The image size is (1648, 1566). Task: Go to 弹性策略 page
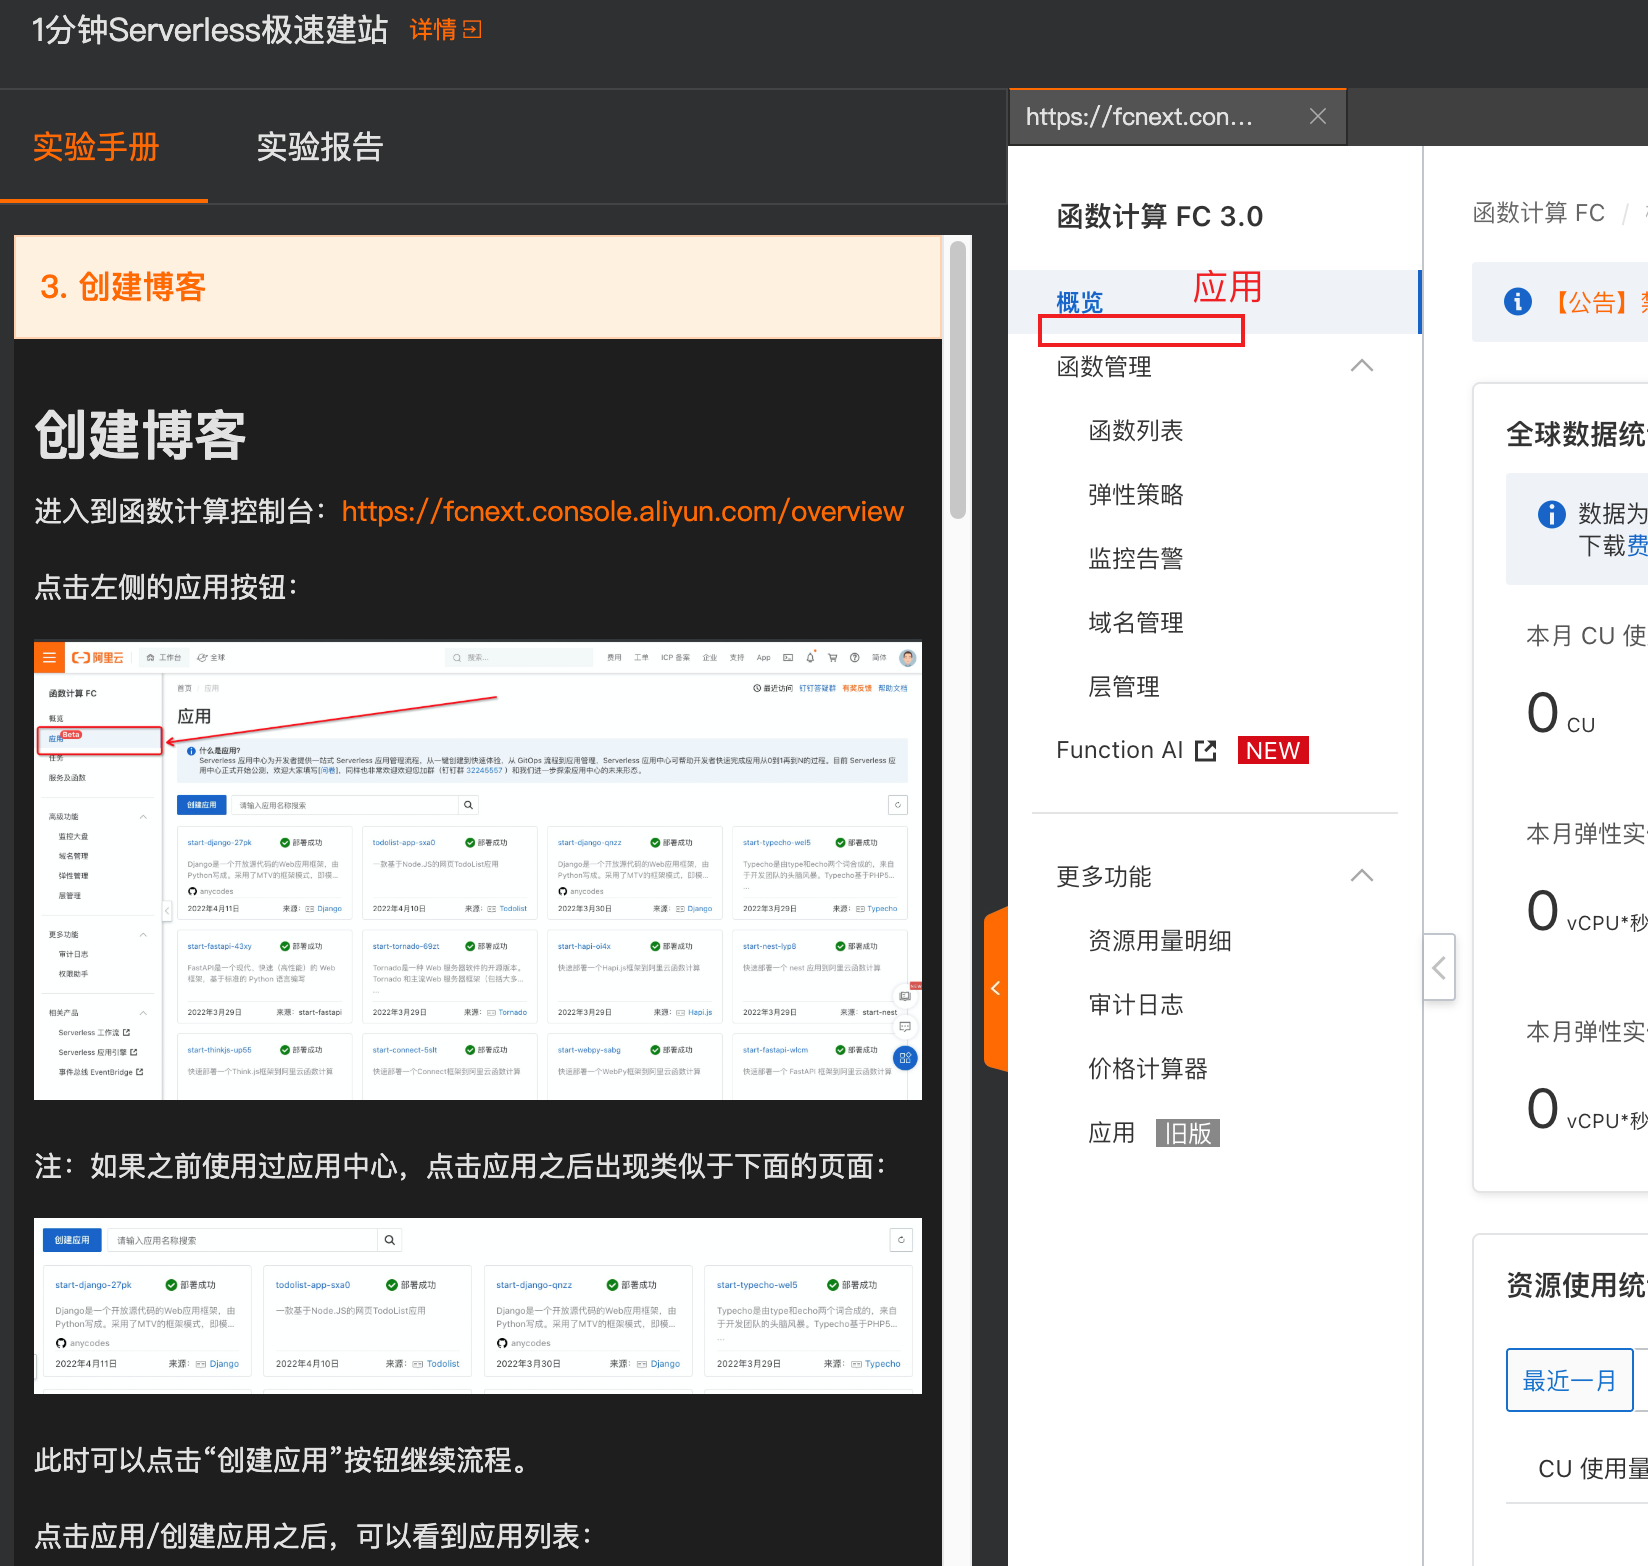click(x=1136, y=495)
